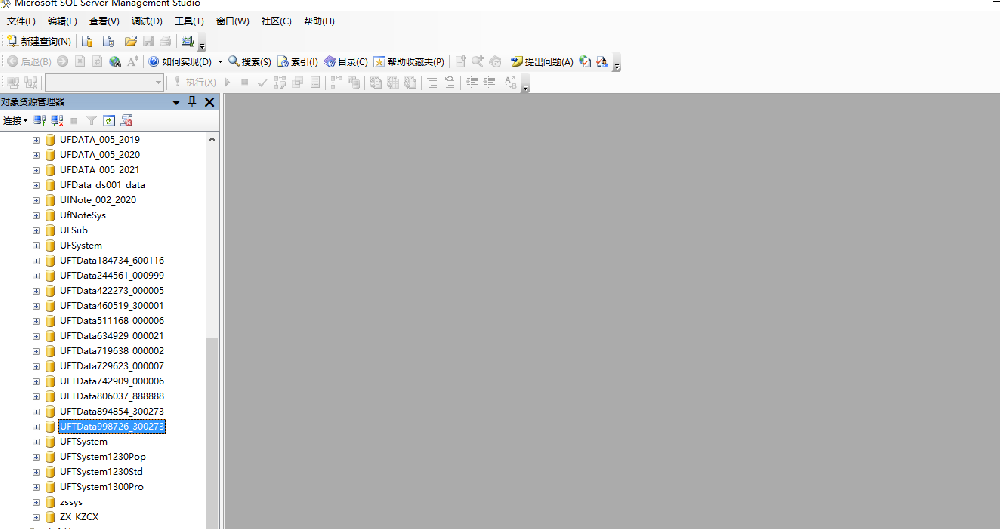Click the disconnect server icon in Object Explorer
This screenshot has width=1000, height=529.
(57, 121)
